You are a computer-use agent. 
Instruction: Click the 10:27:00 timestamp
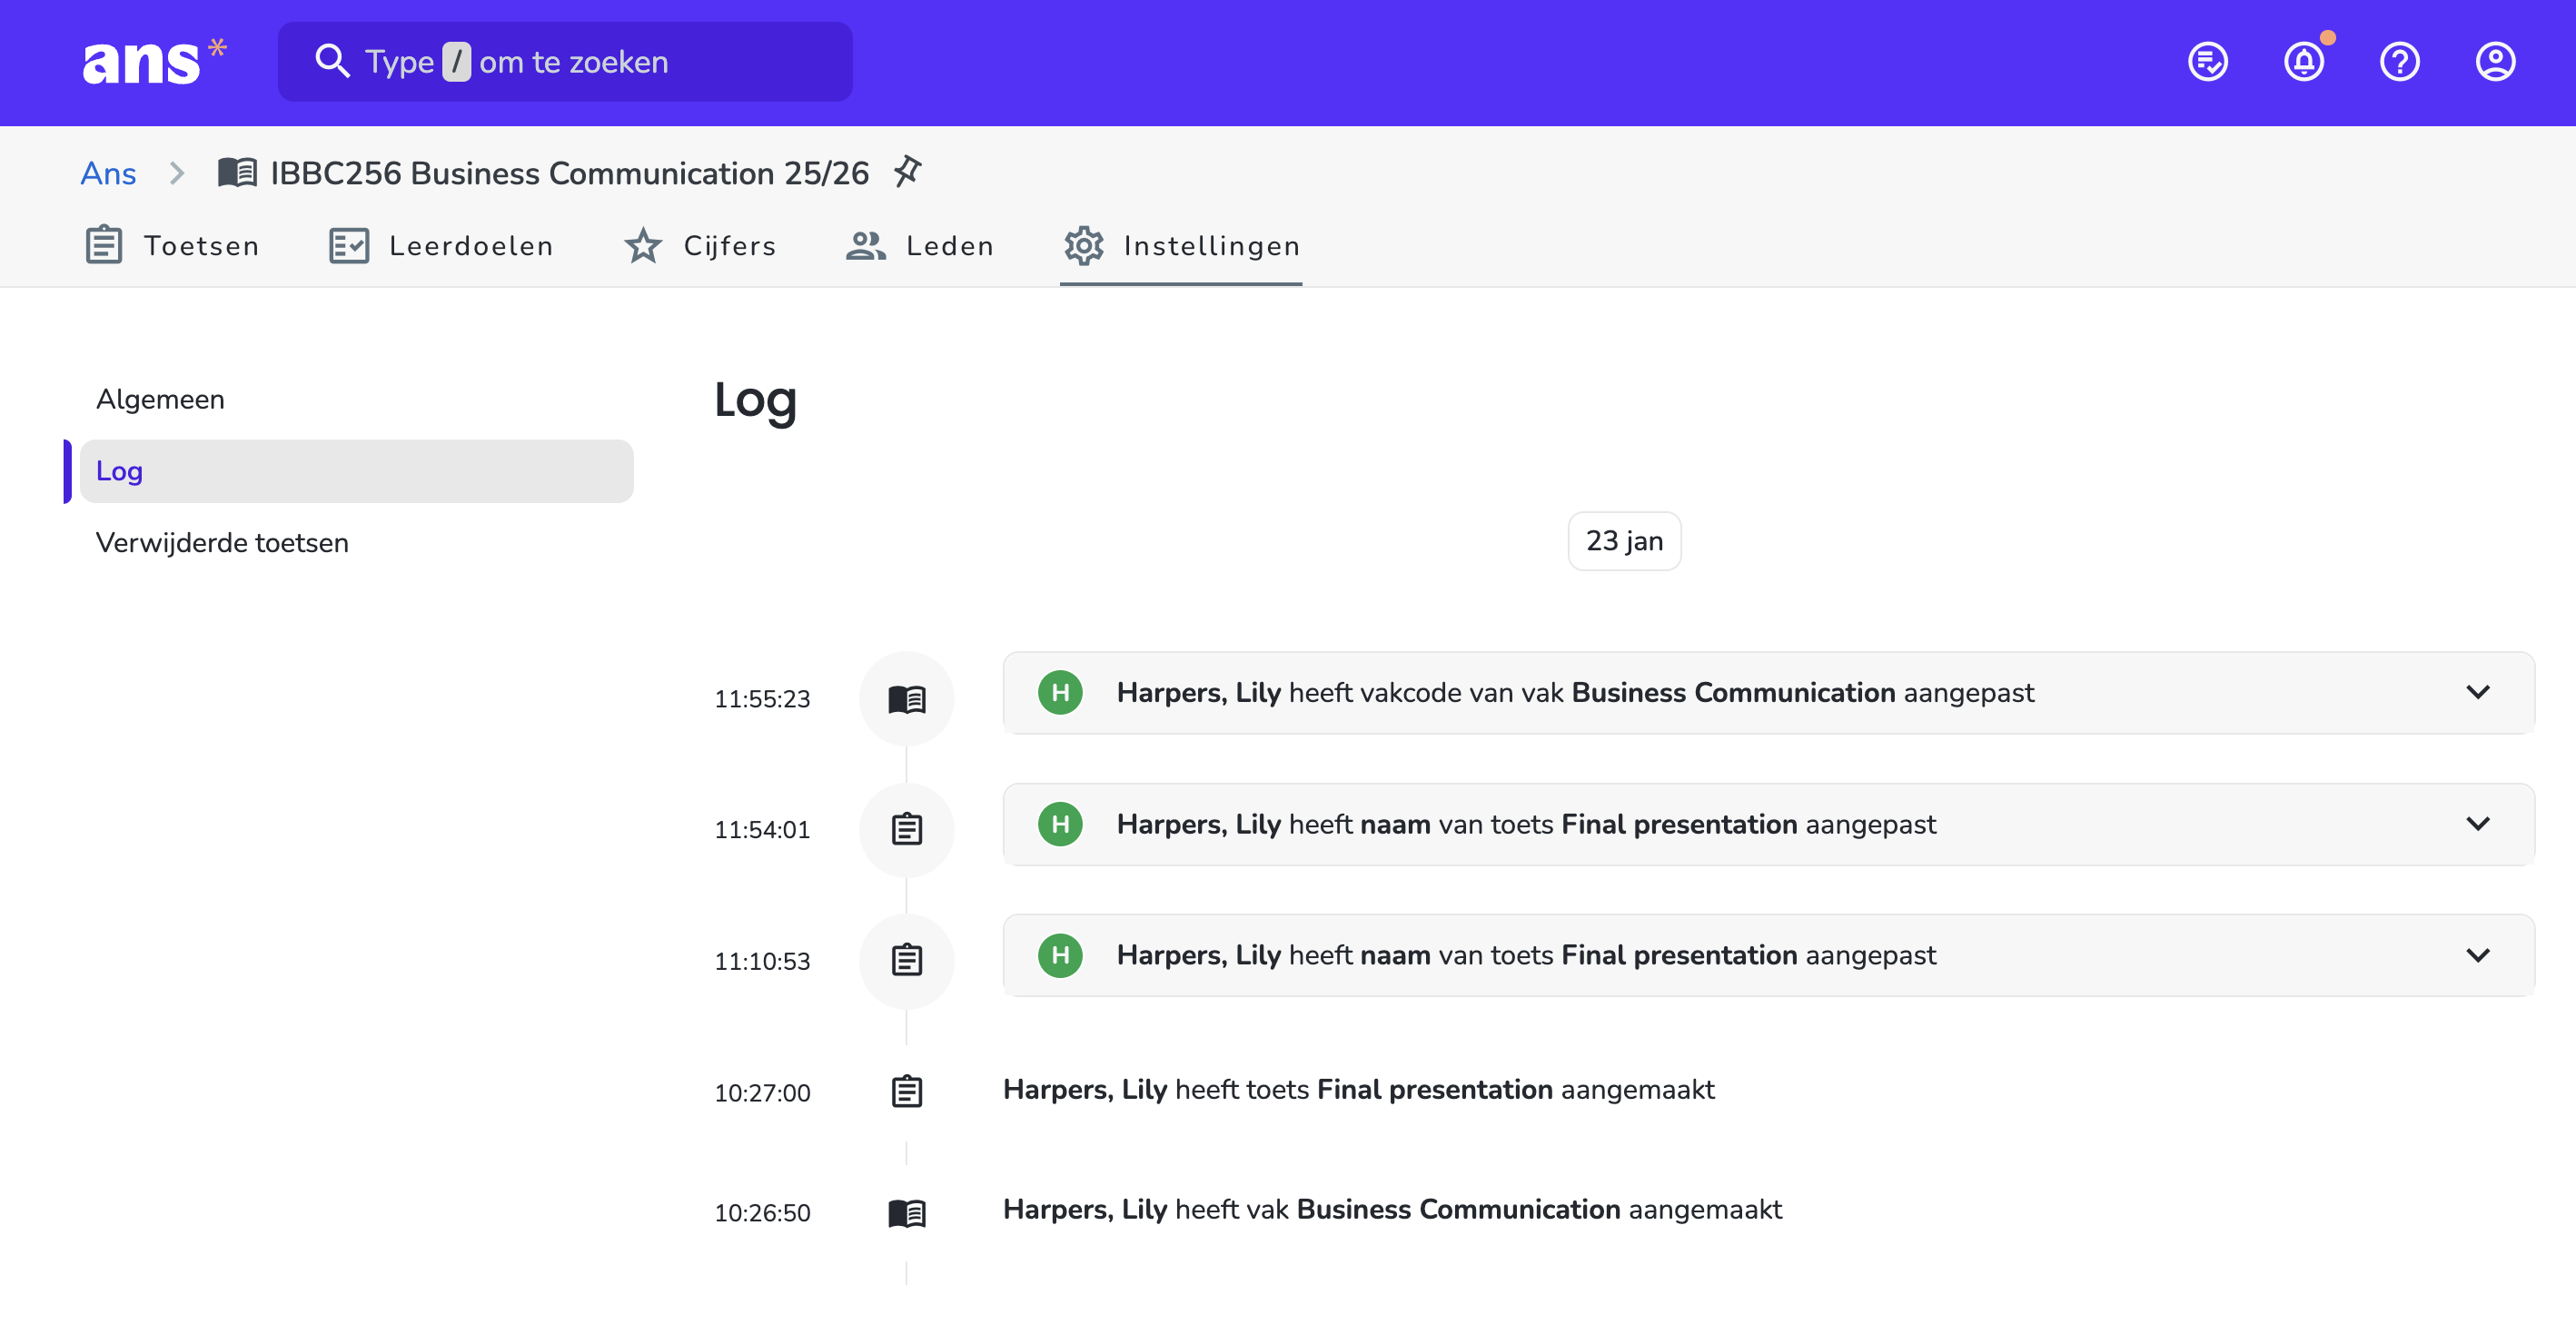762,1093
